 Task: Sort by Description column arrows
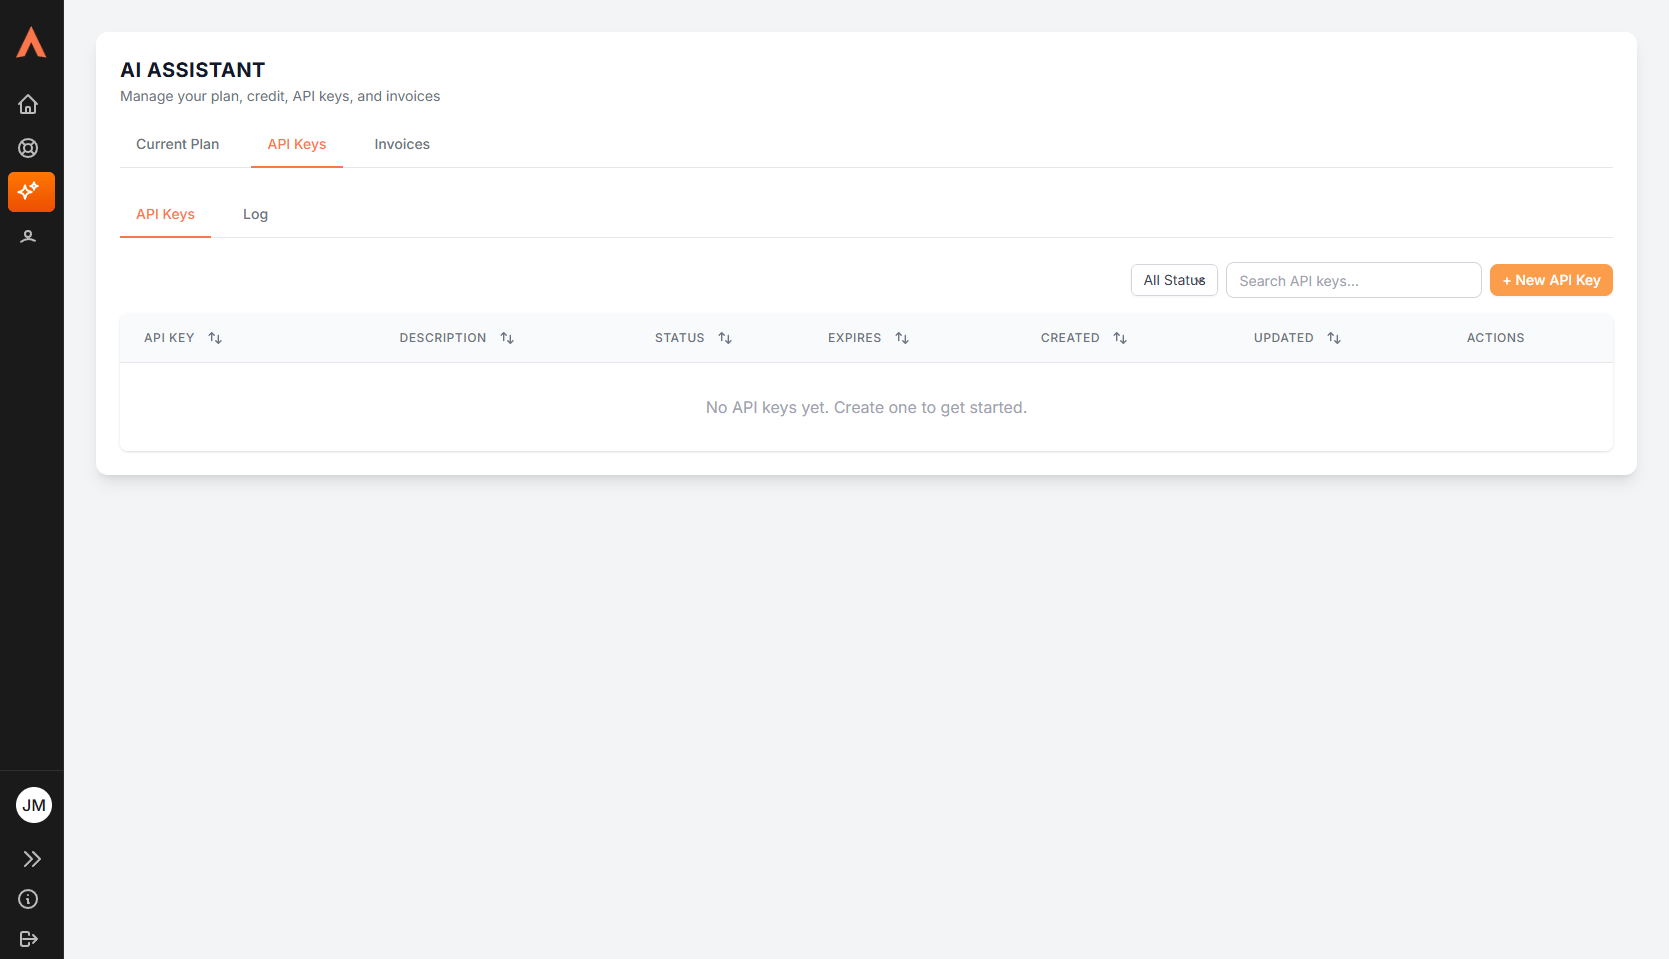click(x=507, y=338)
